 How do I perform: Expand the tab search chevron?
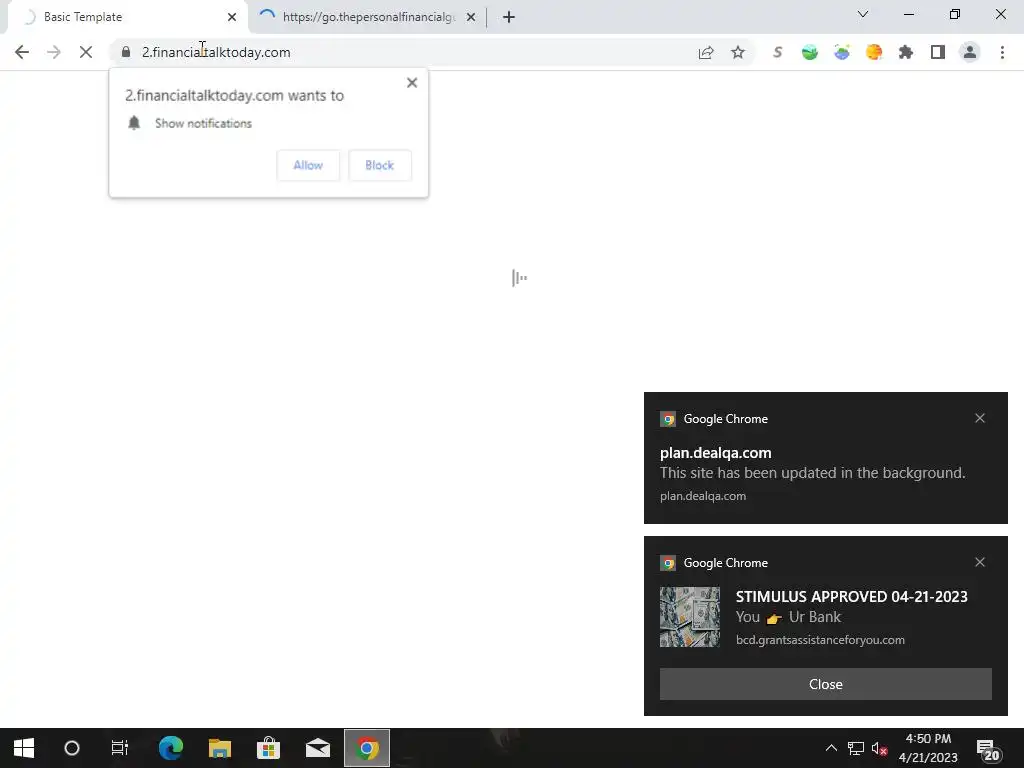coord(863,14)
